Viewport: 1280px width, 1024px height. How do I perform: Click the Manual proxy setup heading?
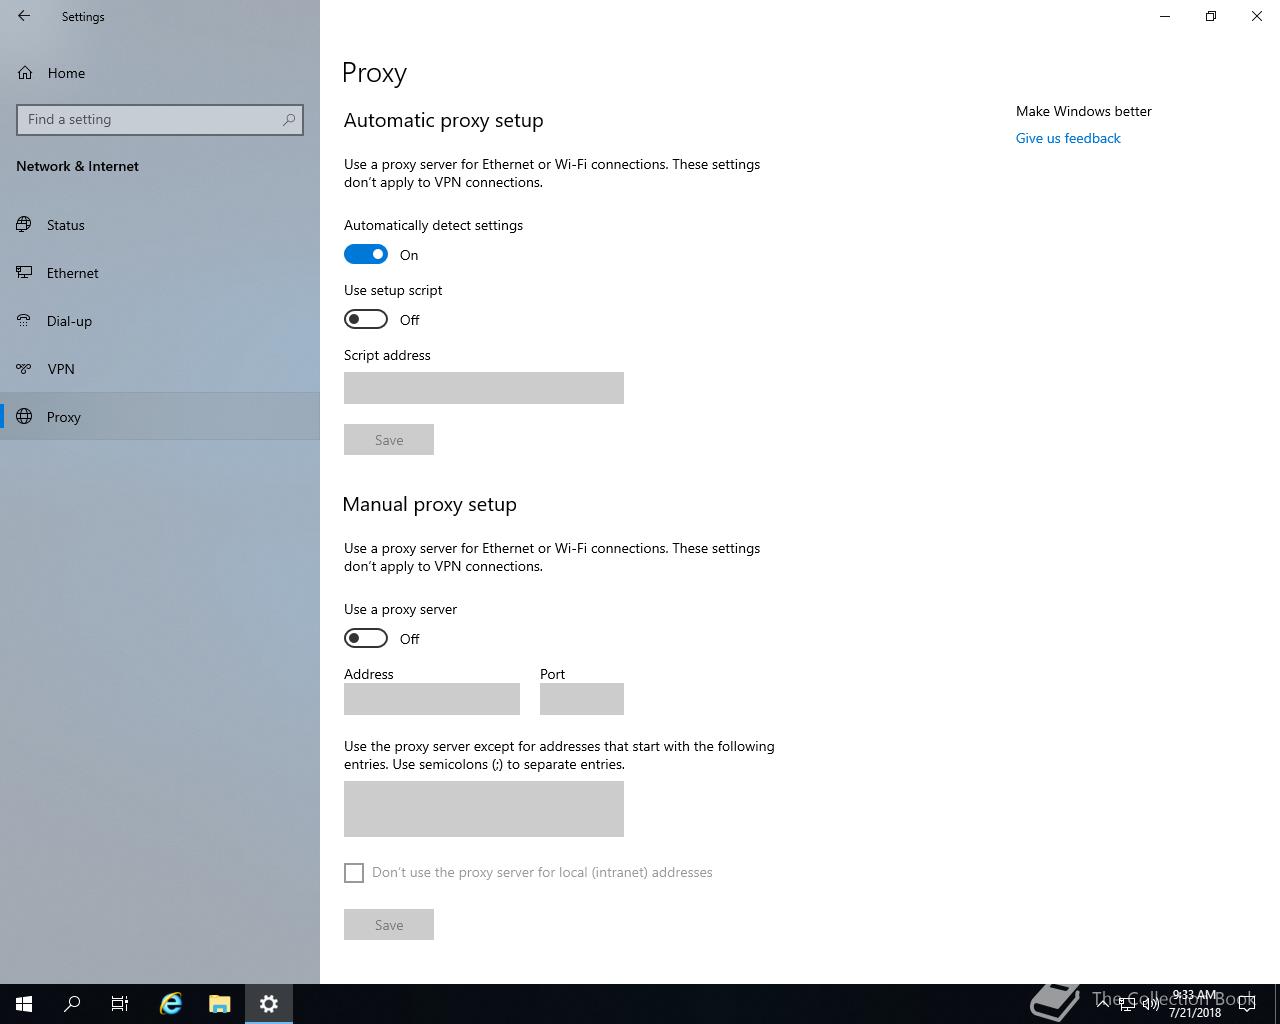pos(430,504)
